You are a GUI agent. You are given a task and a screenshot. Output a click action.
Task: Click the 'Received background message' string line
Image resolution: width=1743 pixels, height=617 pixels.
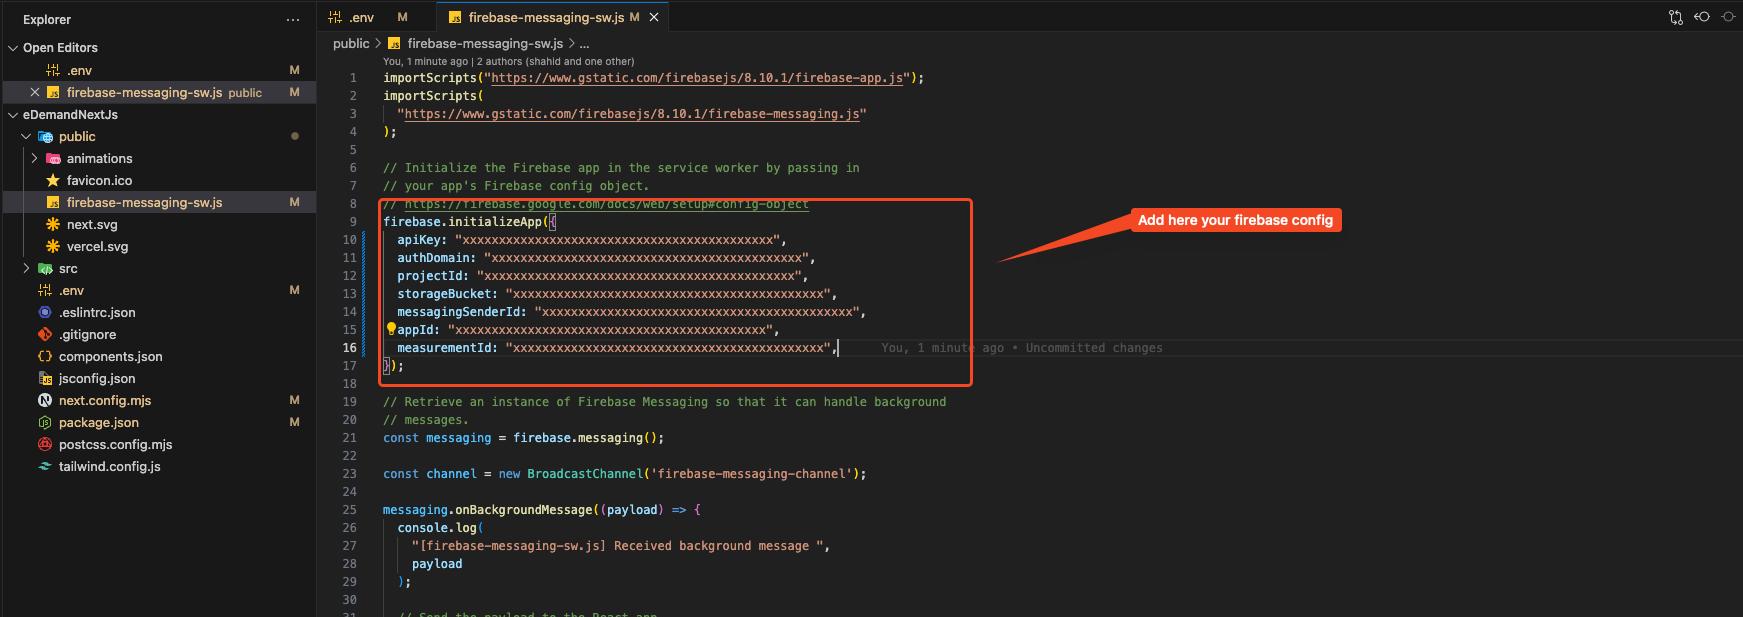pyautogui.click(x=621, y=546)
